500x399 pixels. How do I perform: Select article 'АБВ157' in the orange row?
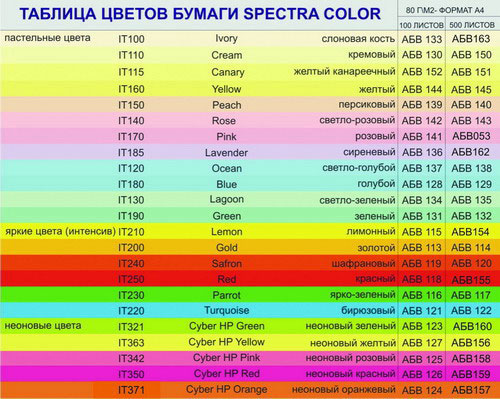pyautogui.click(x=471, y=390)
